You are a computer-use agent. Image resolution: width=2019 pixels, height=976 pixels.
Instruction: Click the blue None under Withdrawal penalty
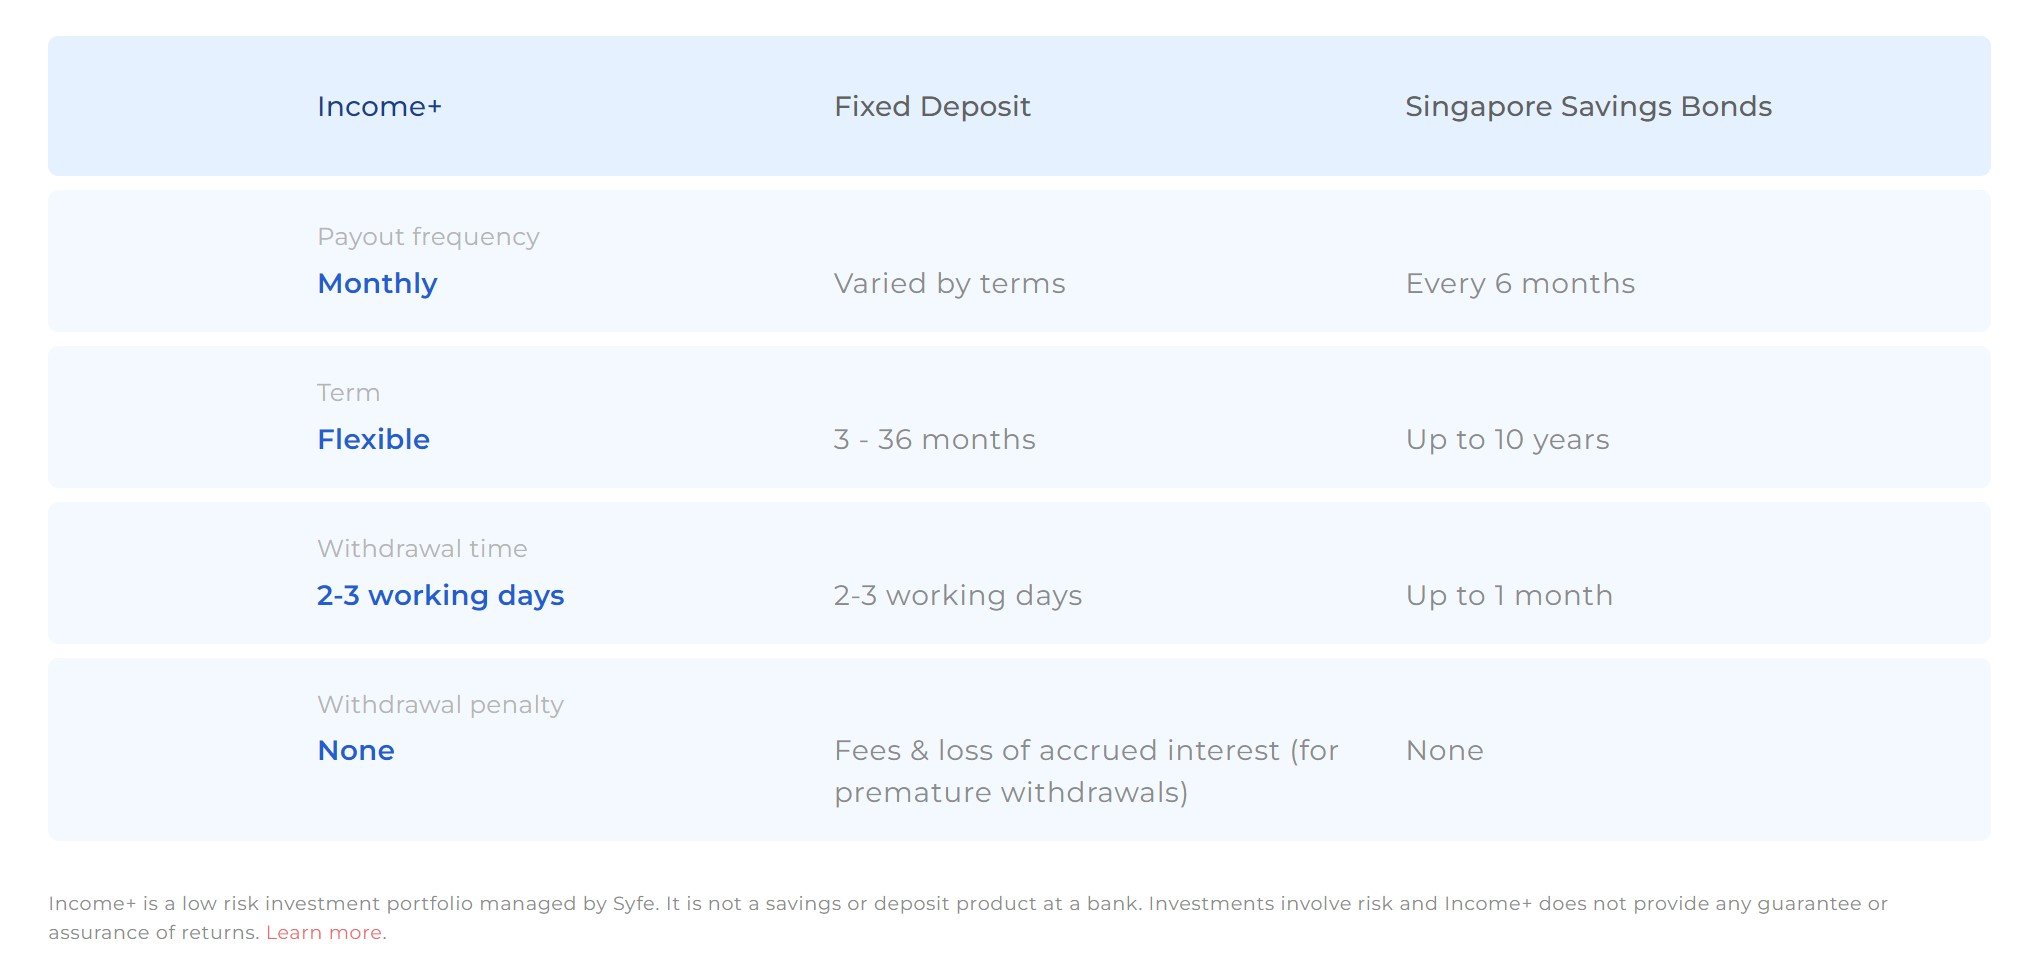[355, 751]
